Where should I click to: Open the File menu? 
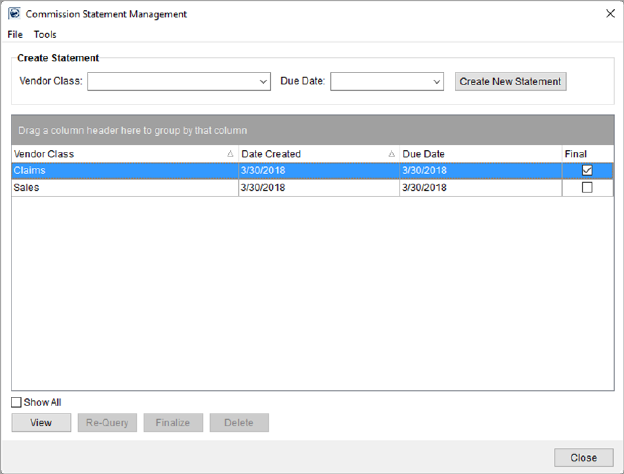pos(15,34)
